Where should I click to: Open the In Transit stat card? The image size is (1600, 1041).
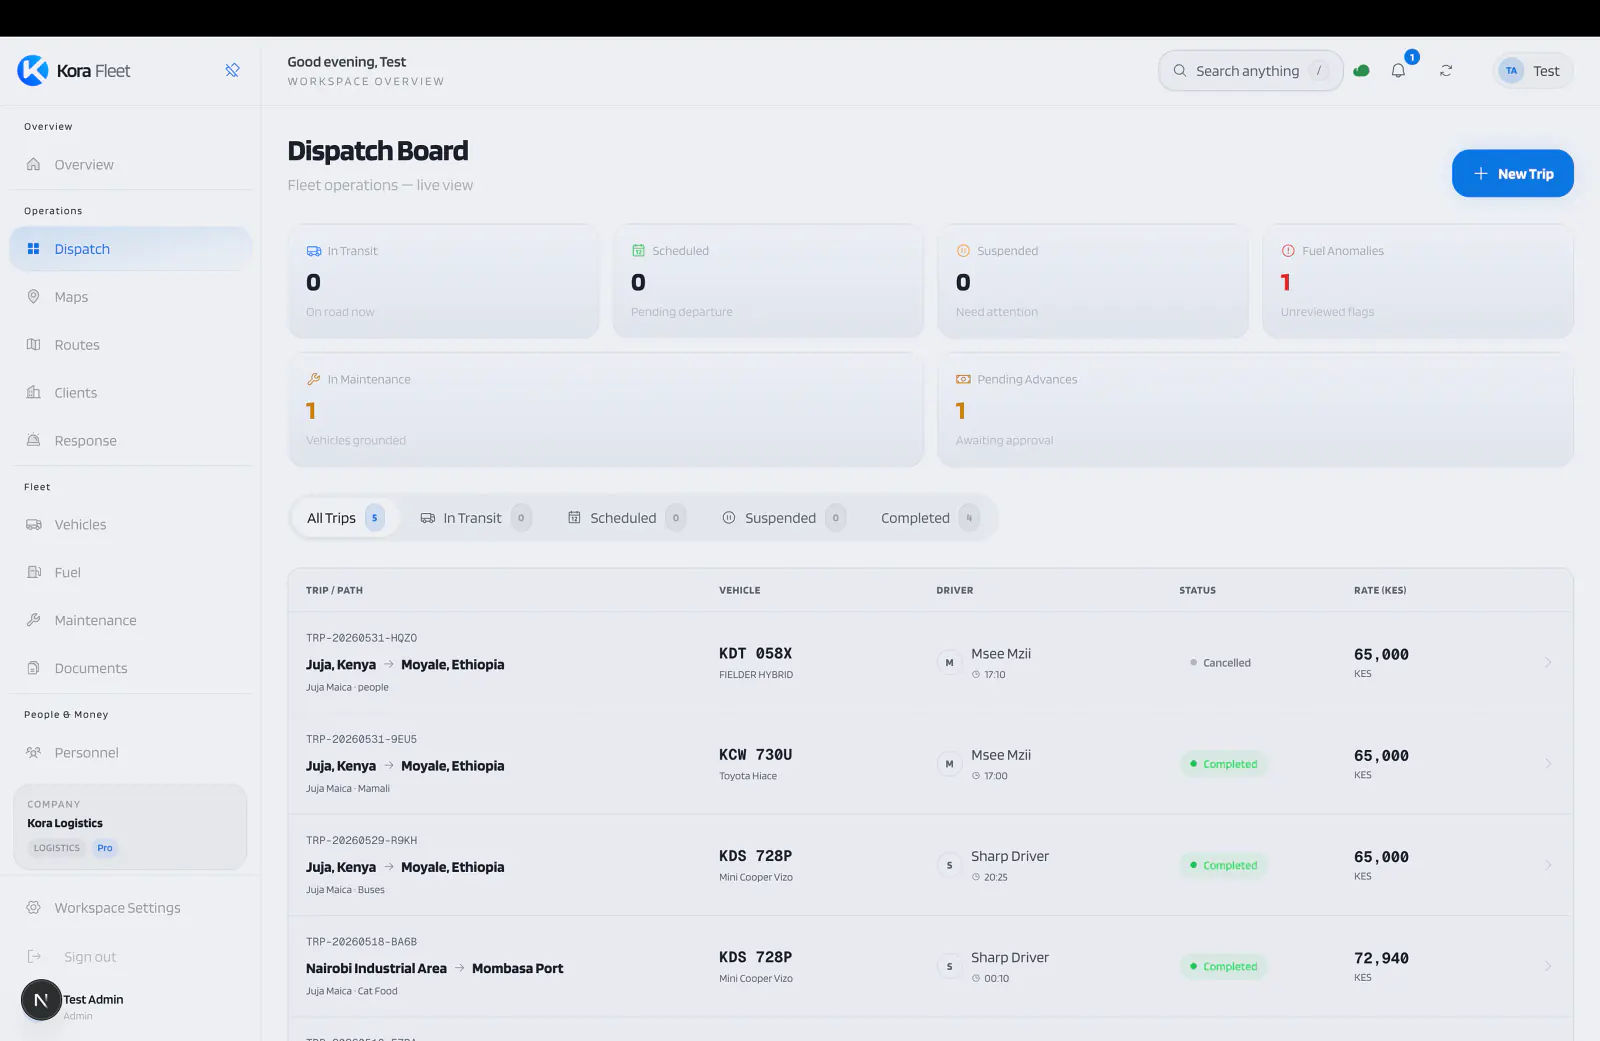(x=443, y=281)
